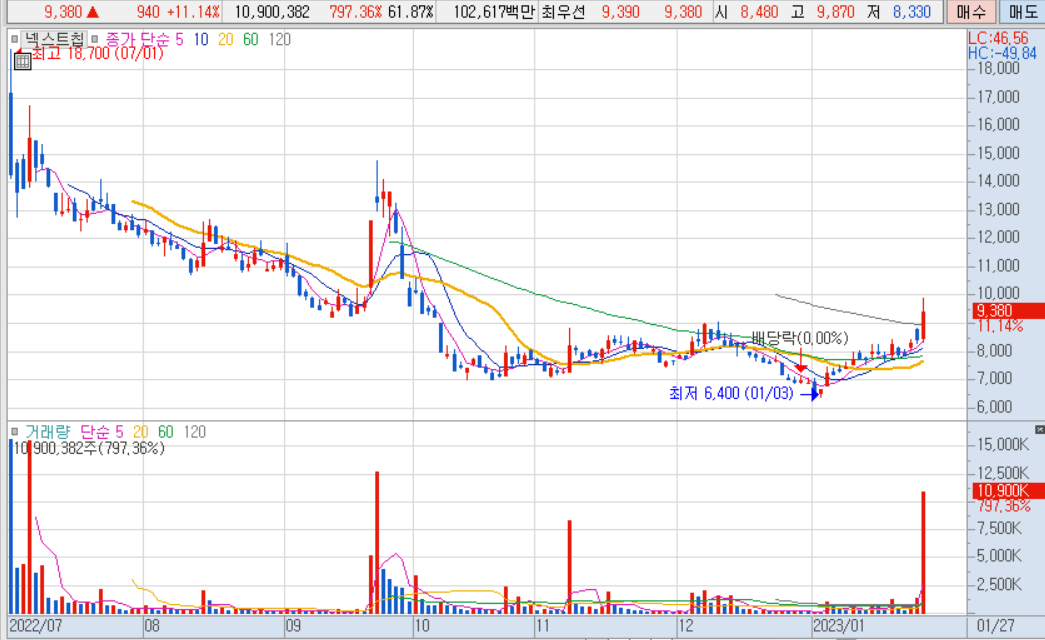Screen dimensions: 1045x640
Task: Click the 10,900,382 volume value in top bar
Action: [x=272, y=12]
